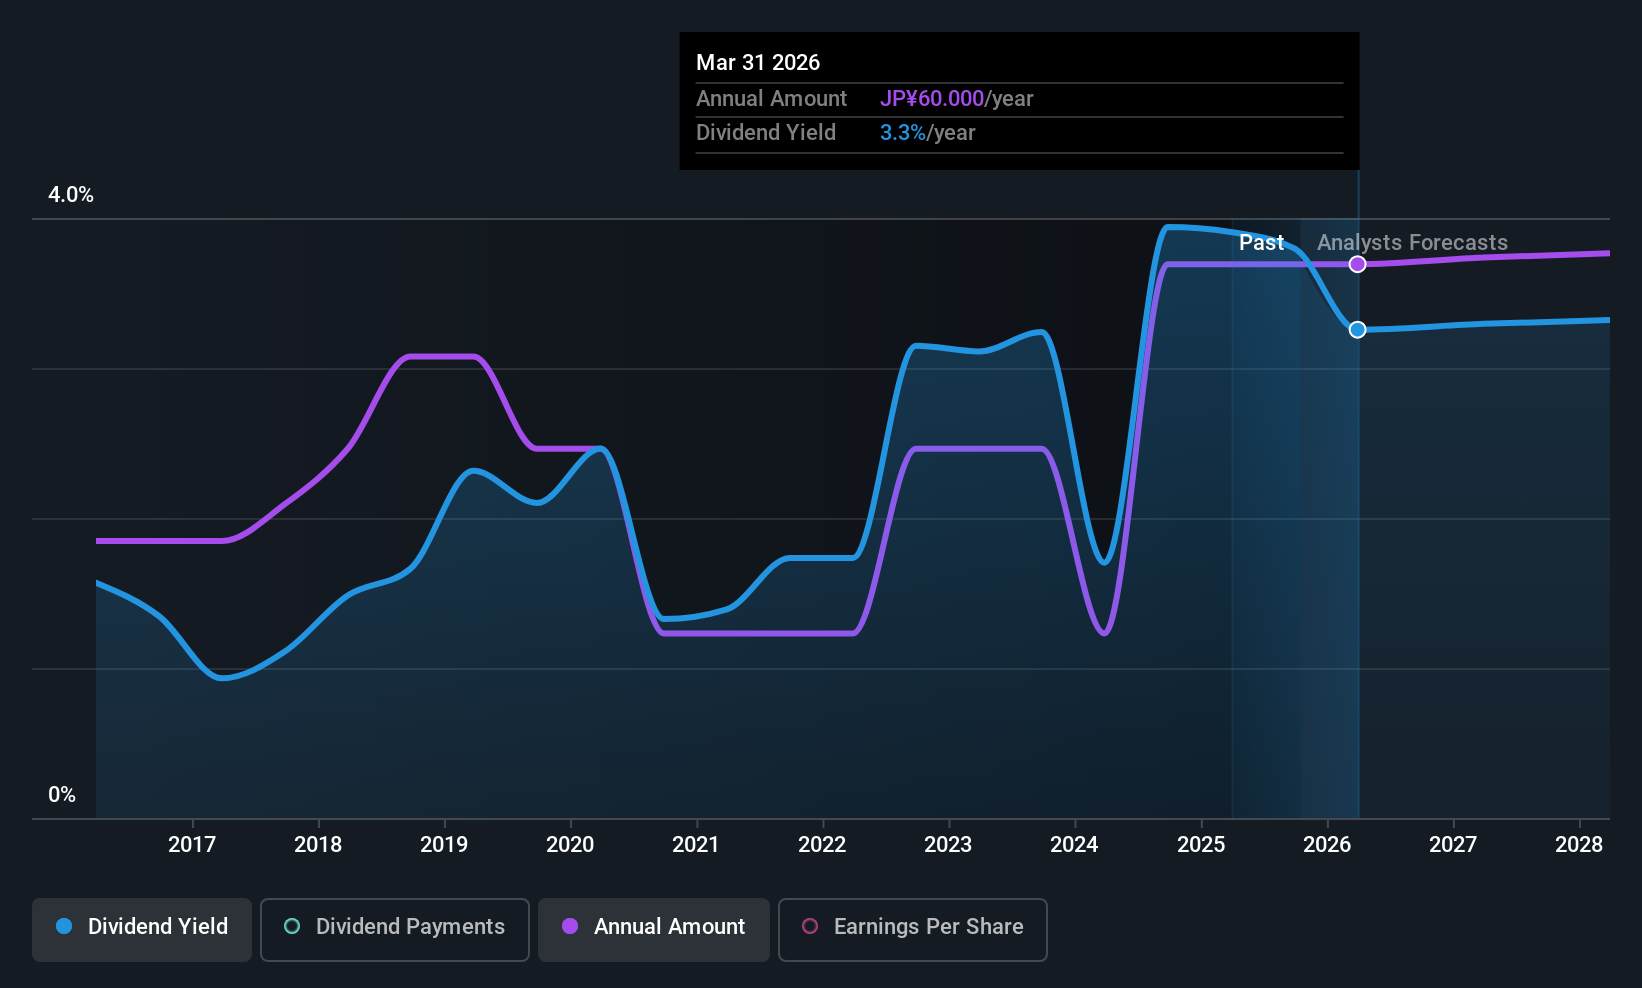Enable the Dividend Payments series
The height and width of the screenshot is (988, 1642).
coord(394,929)
